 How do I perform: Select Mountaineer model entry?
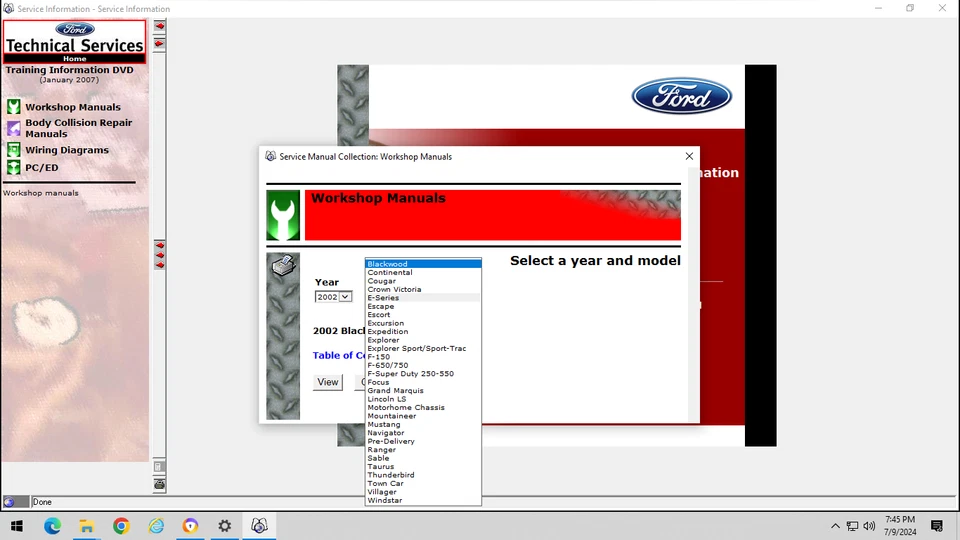[x=423, y=416]
